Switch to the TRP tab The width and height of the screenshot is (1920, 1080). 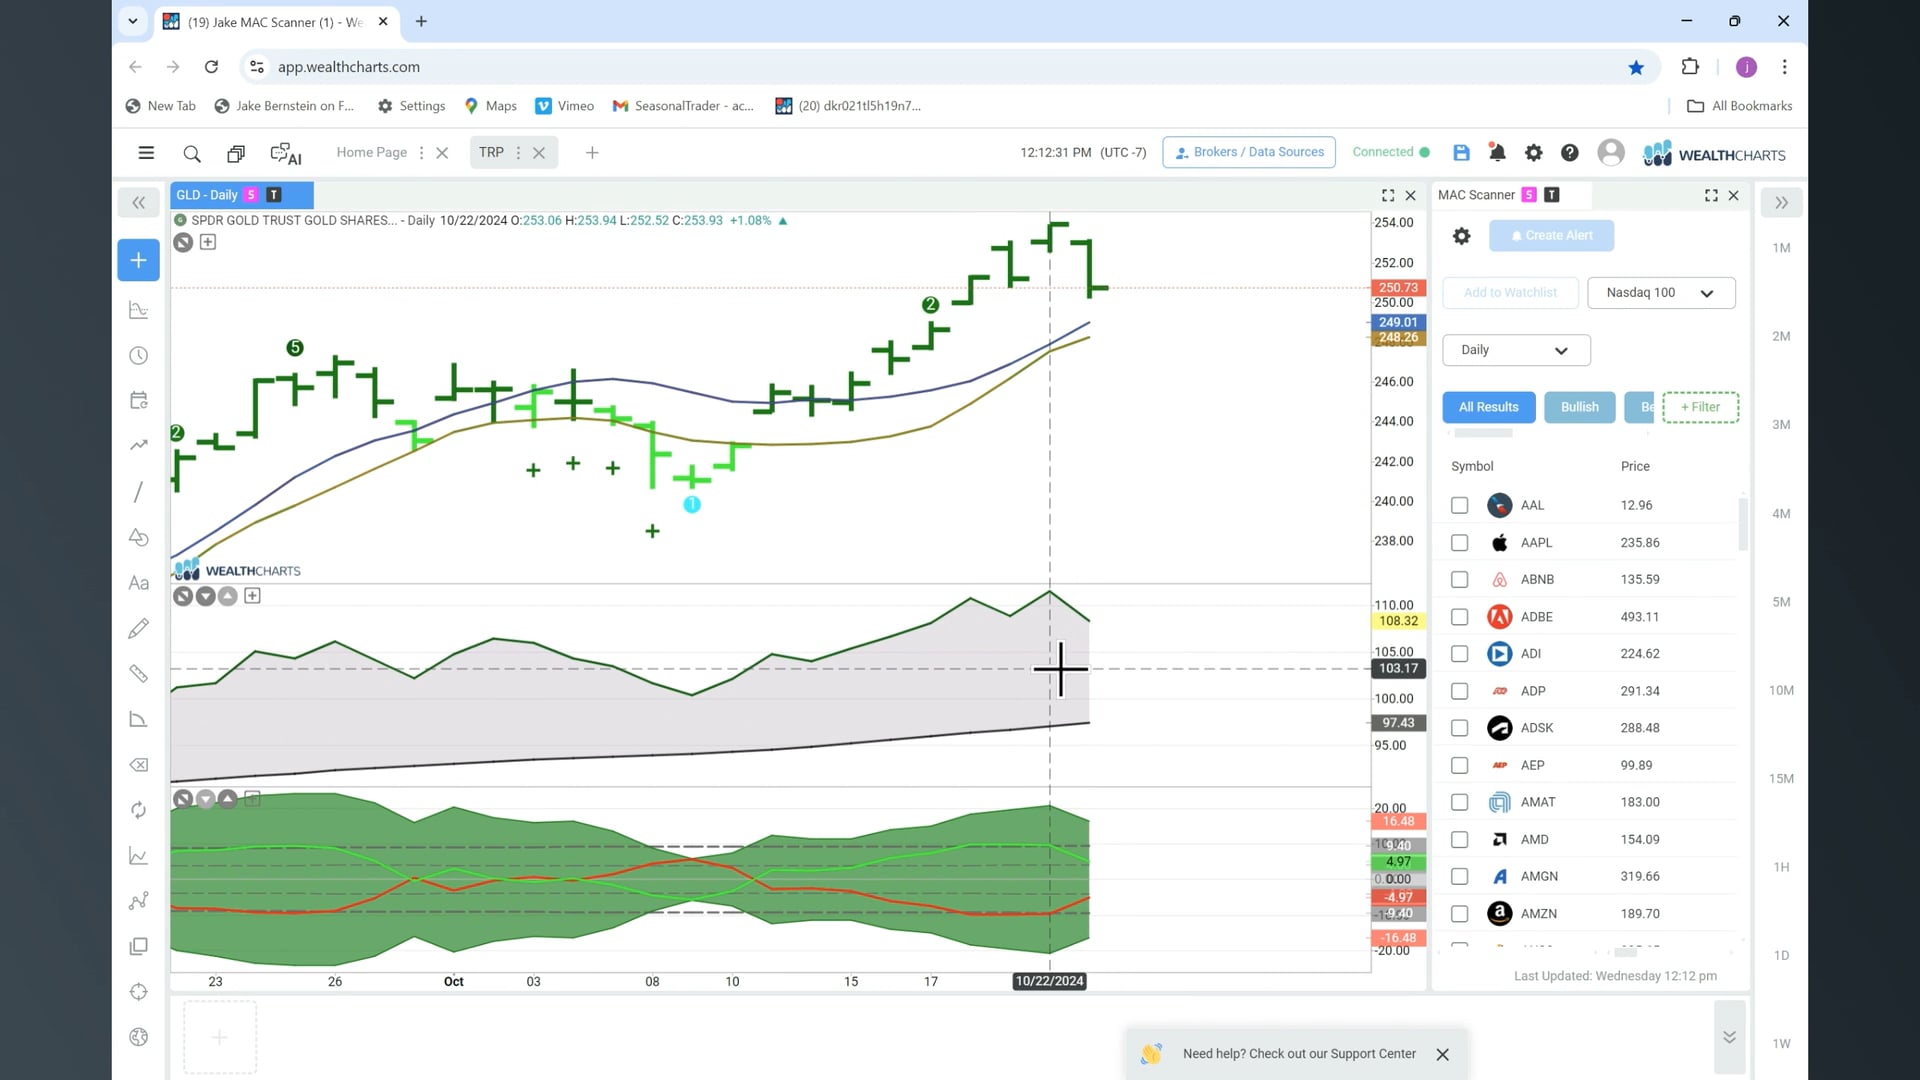click(x=491, y=153)
